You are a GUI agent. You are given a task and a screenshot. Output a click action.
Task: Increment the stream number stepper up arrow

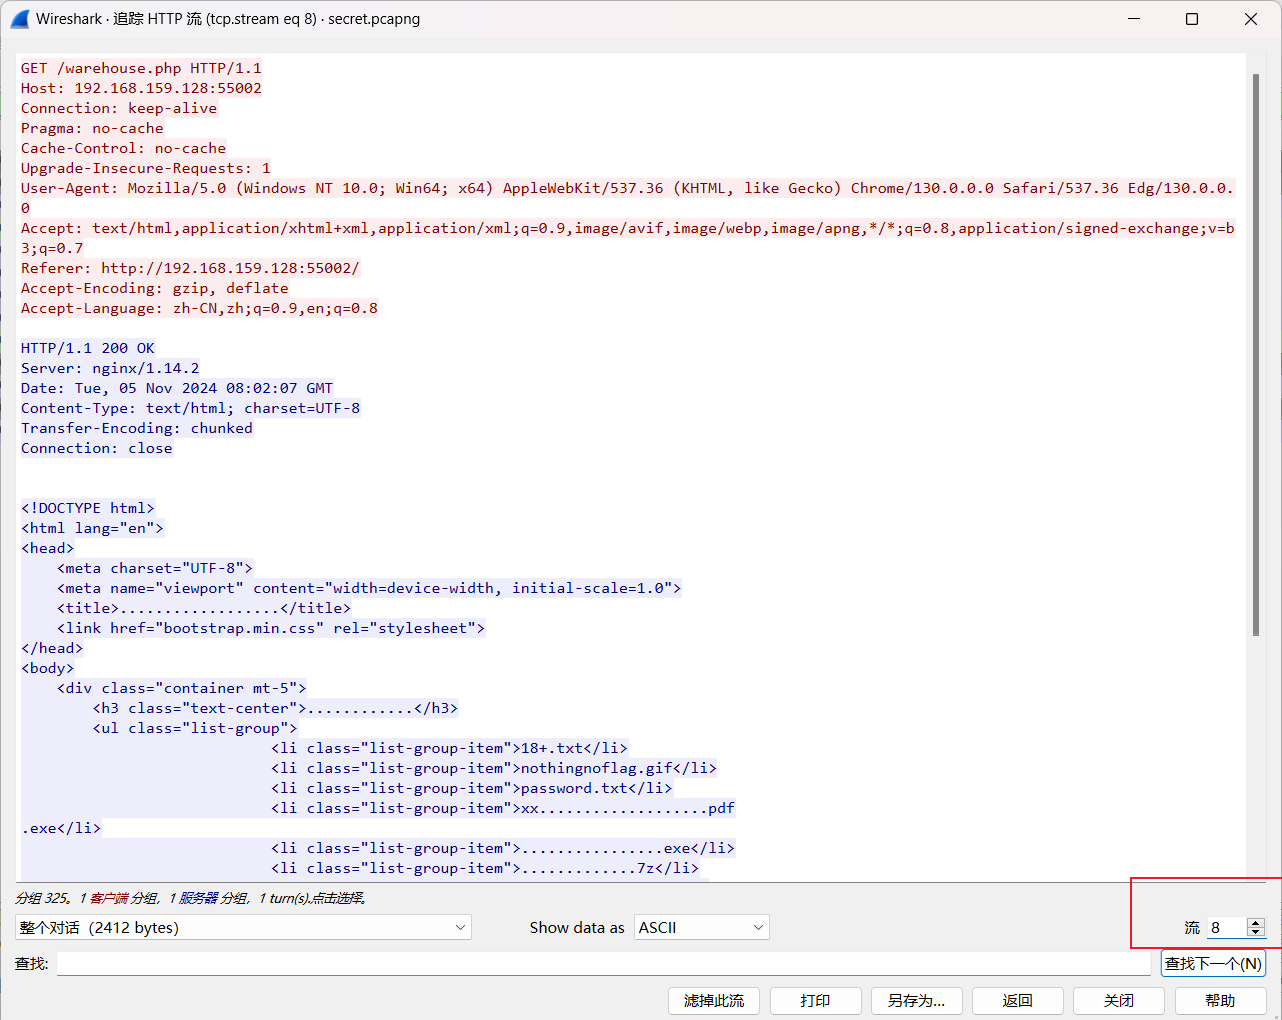click(1256, 922)
